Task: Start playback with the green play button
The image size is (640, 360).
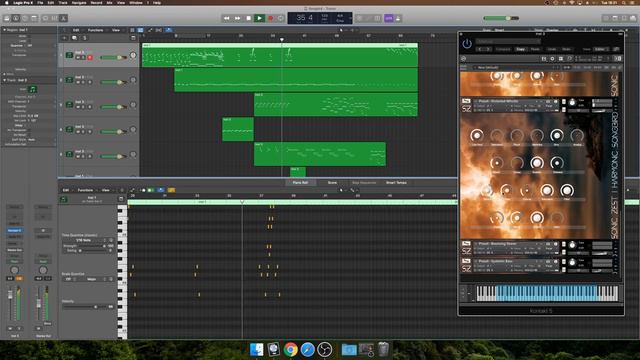Action: point(259,18)
